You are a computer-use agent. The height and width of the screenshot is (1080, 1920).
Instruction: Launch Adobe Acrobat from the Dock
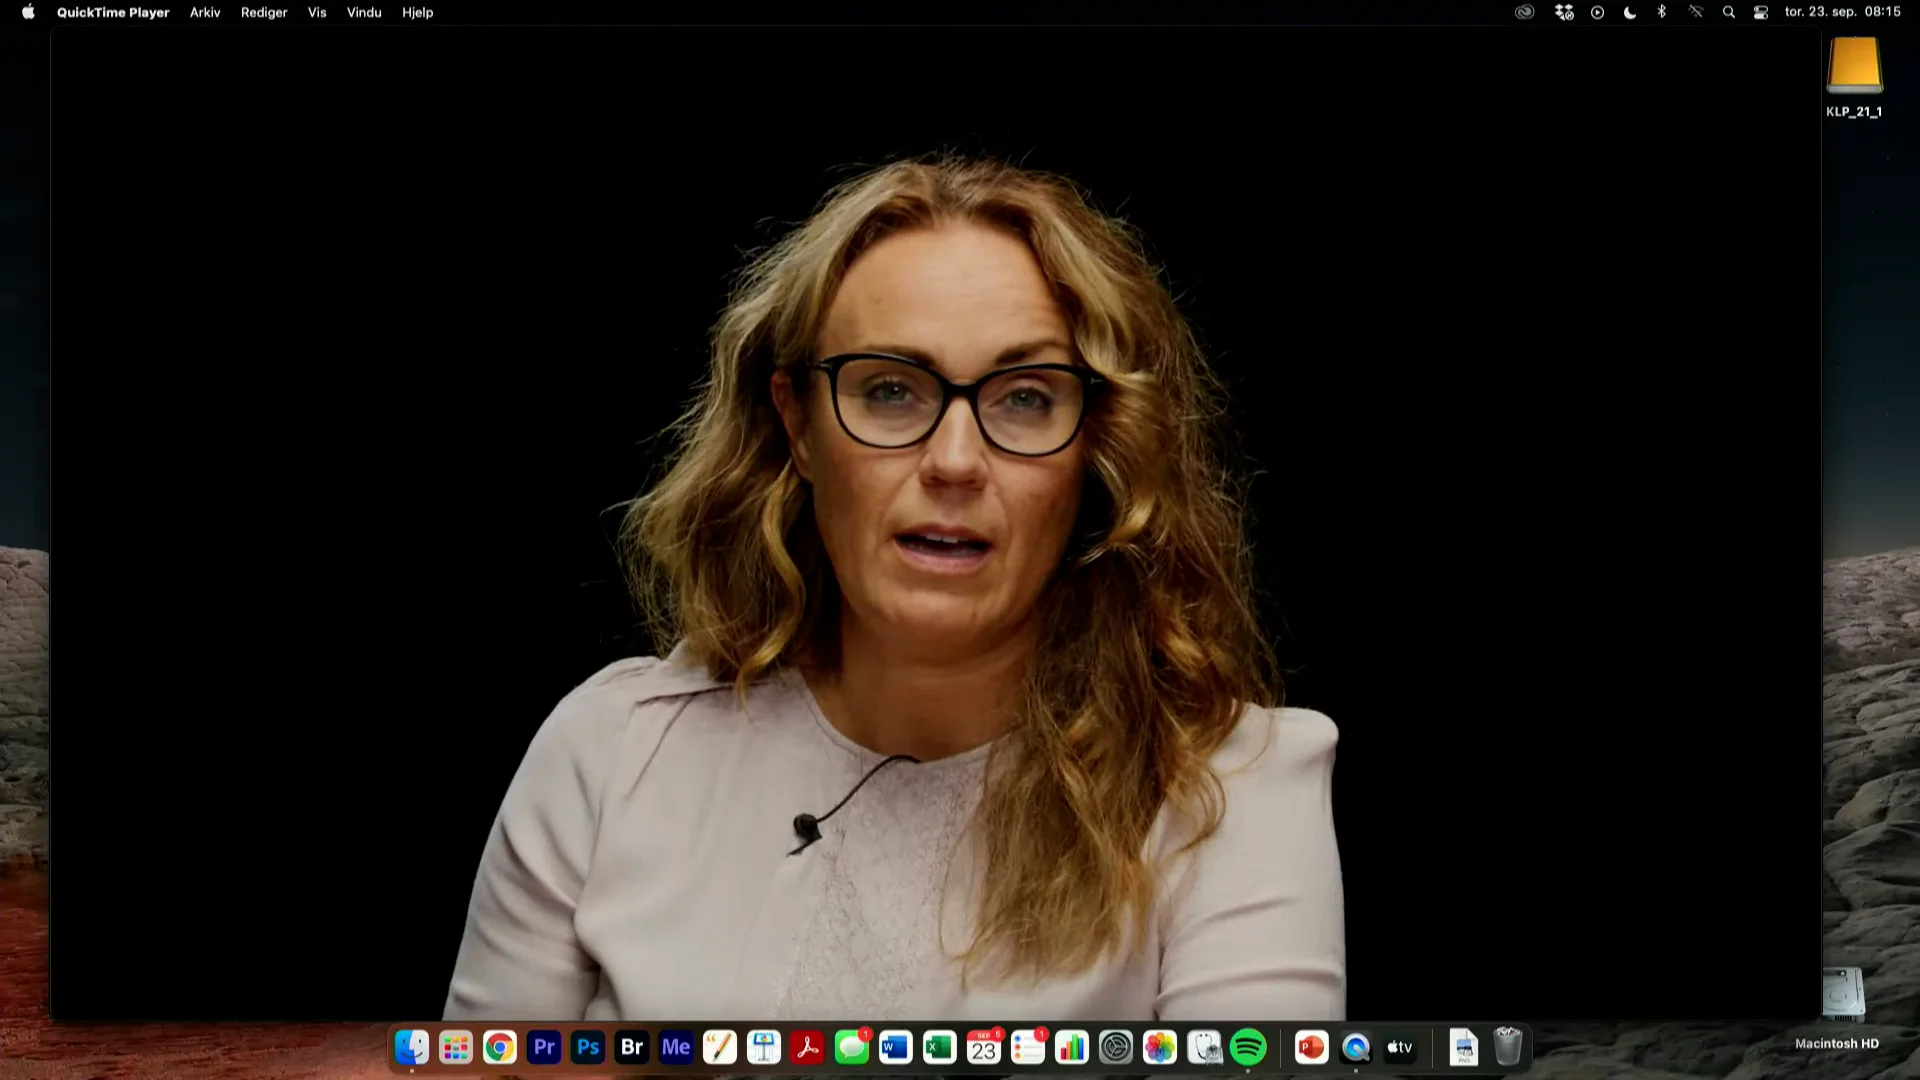pyautogui.click(x=808, y=1047)
